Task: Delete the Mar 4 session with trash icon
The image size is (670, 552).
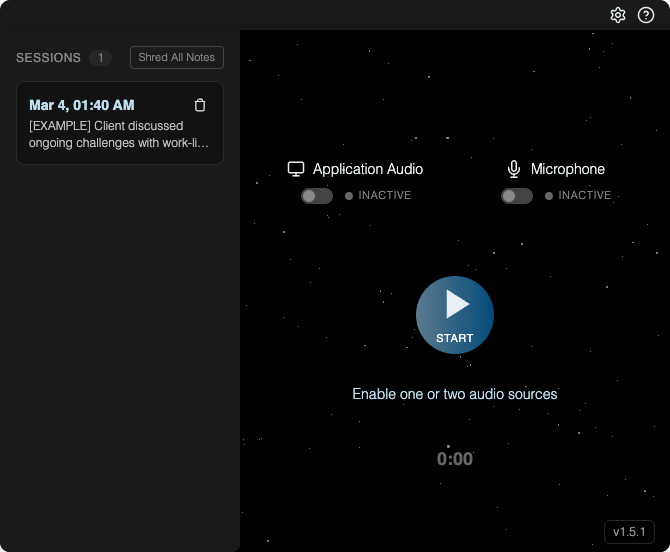Action: point(200,105)
